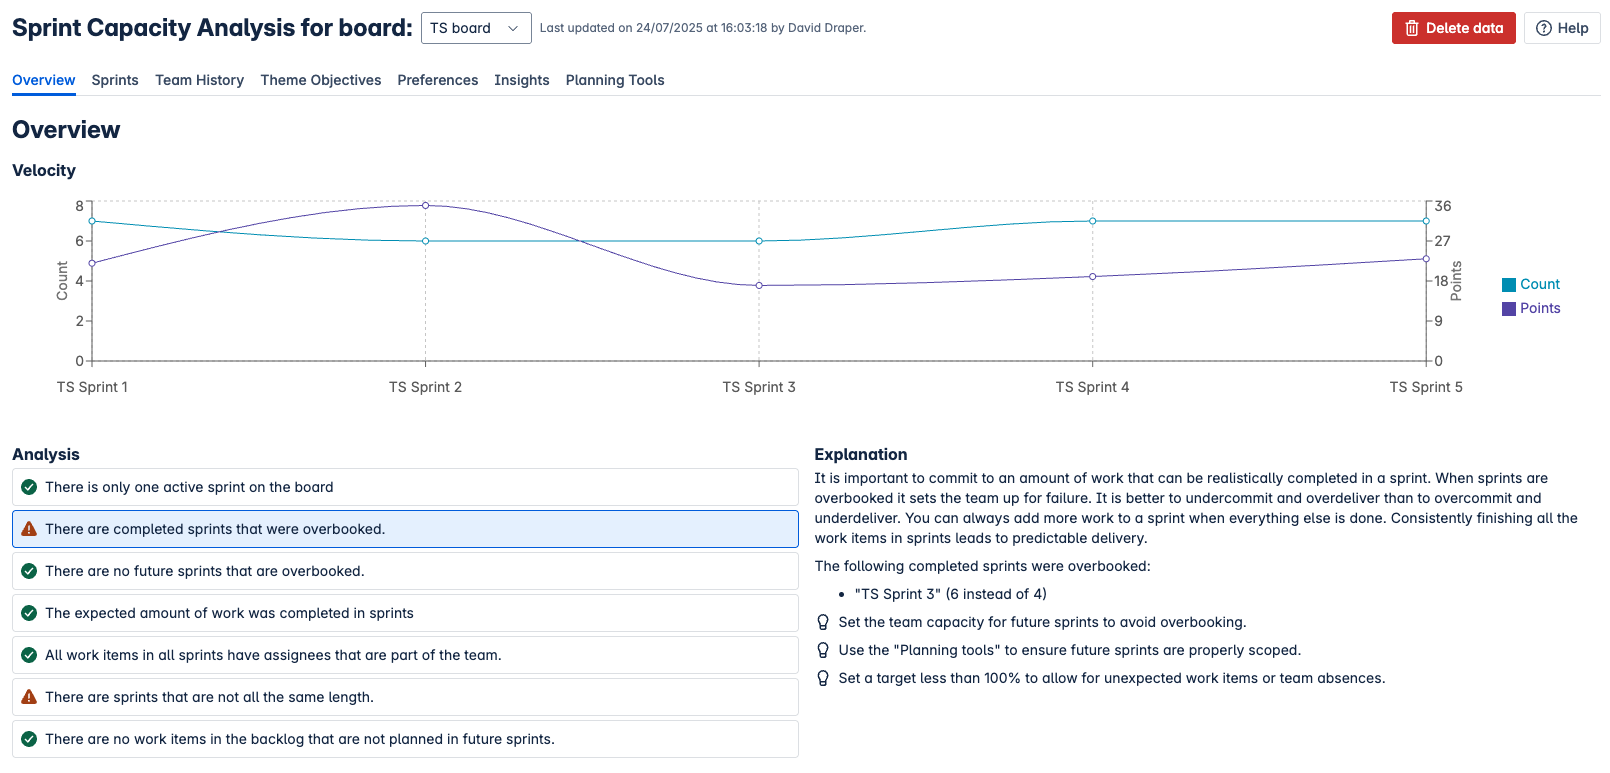Click green check beside 'no future sprints that are overbooked'

(29, 571)
